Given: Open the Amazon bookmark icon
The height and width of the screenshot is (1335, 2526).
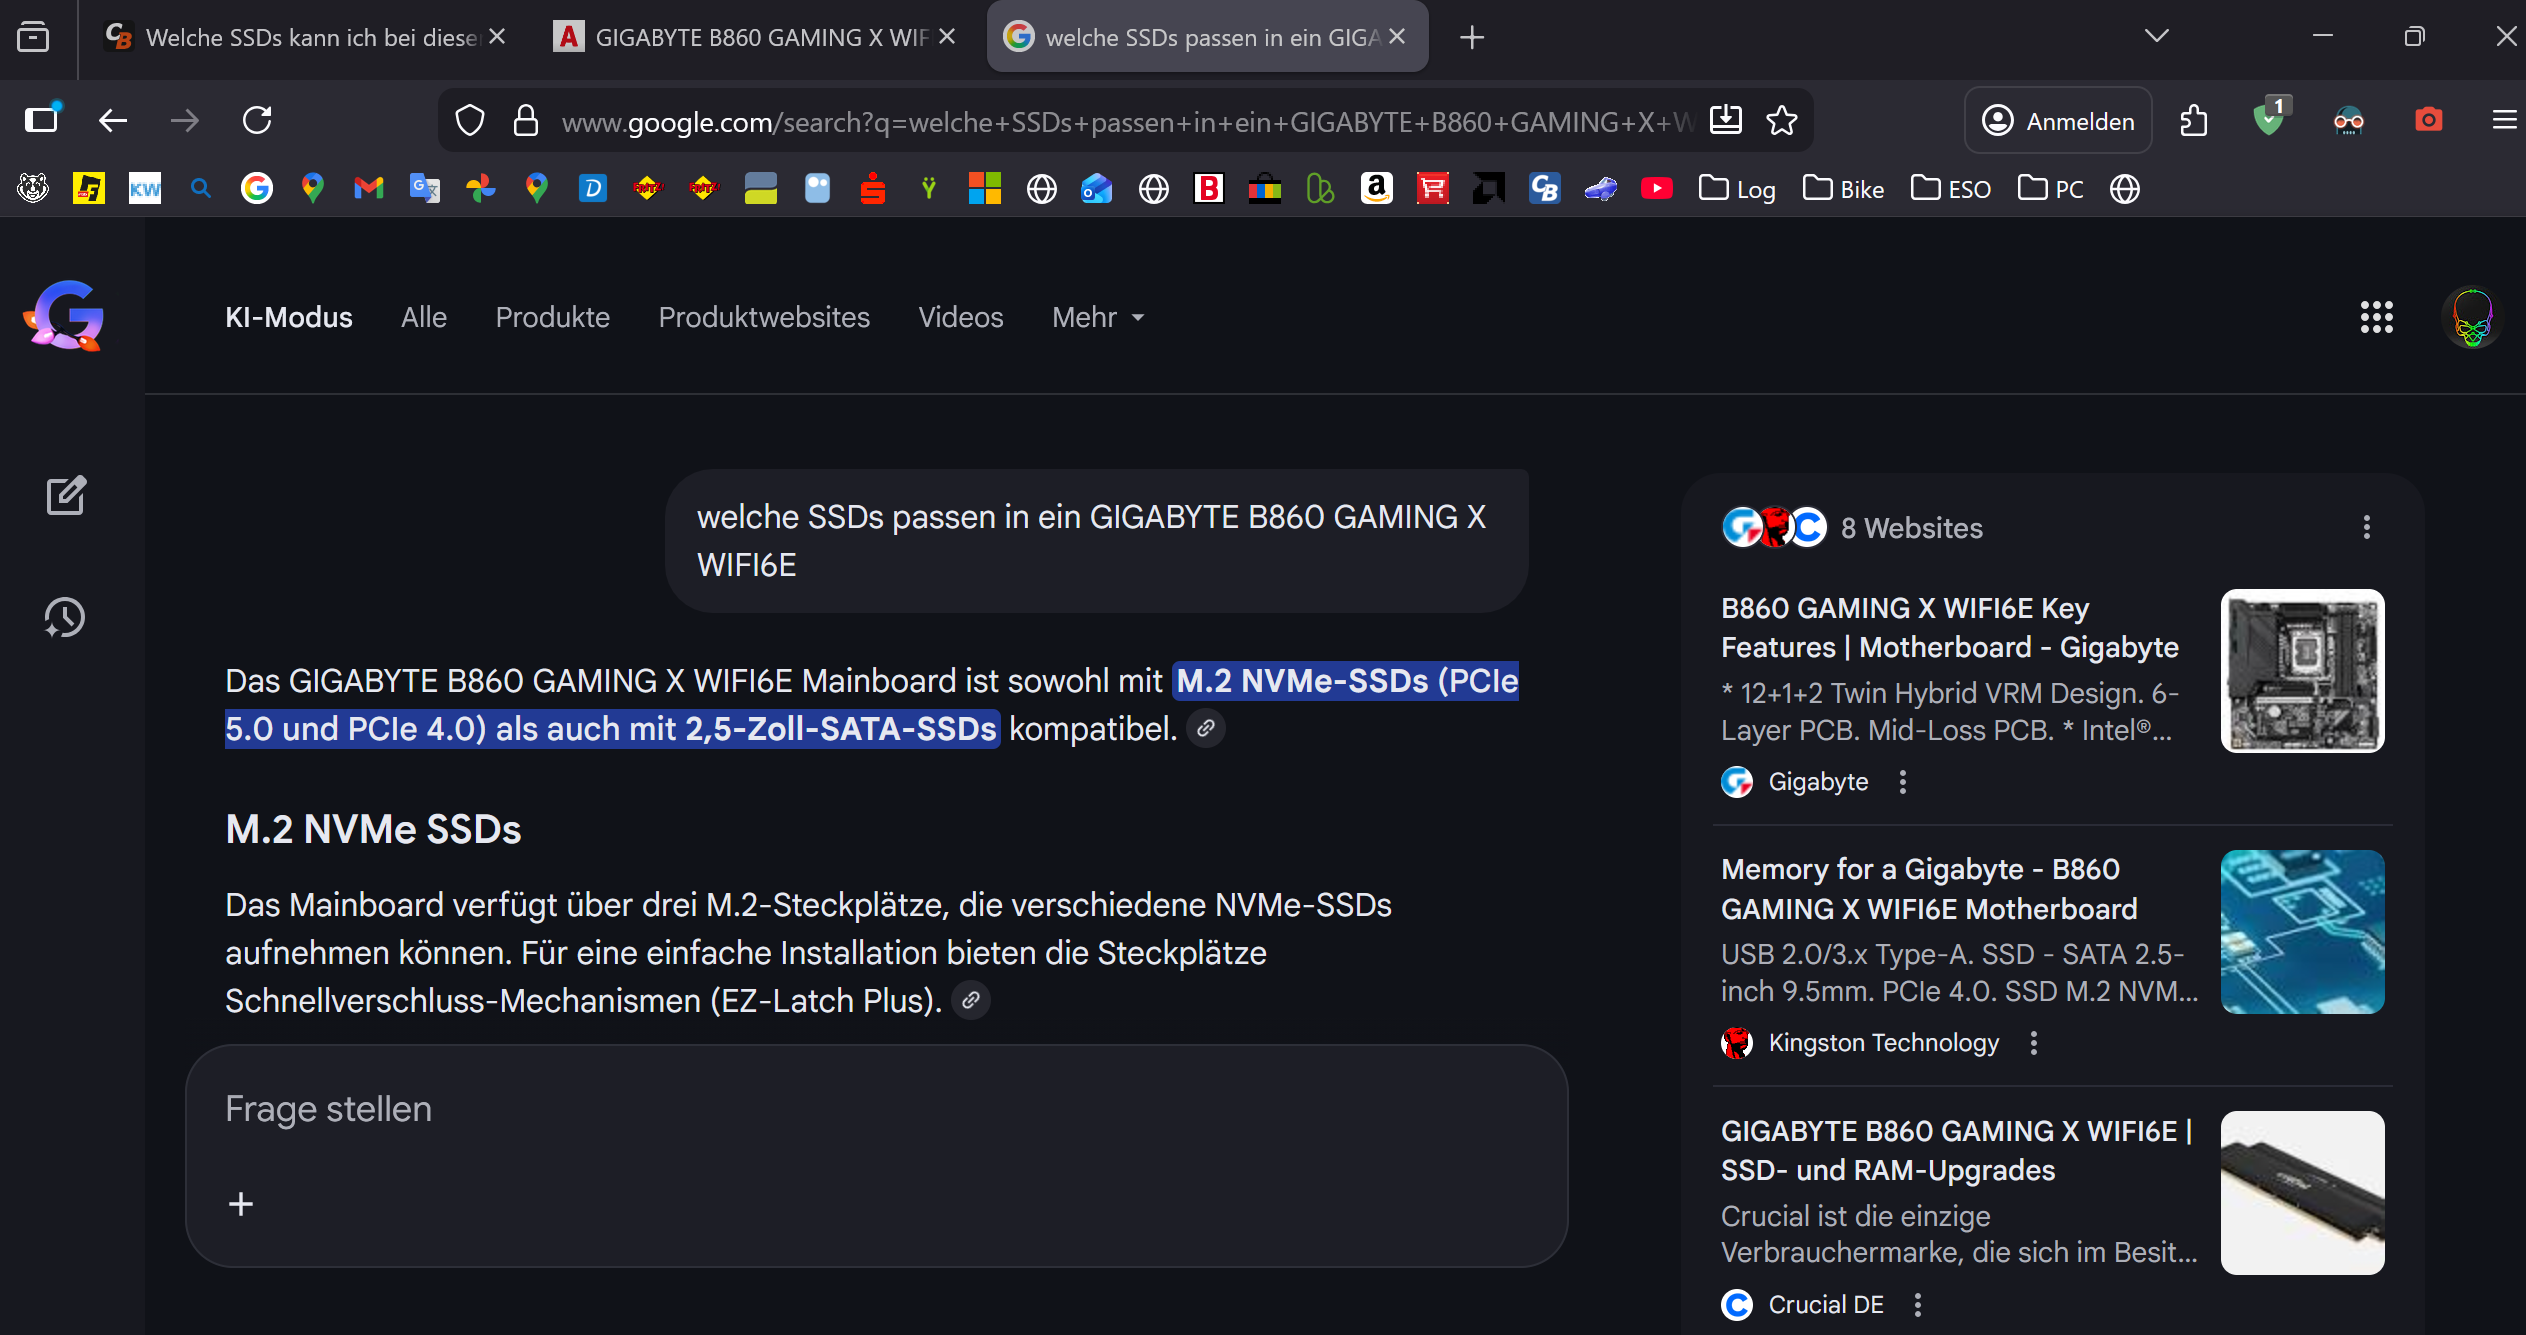Looking at the screenshot, I should 1376,188.
